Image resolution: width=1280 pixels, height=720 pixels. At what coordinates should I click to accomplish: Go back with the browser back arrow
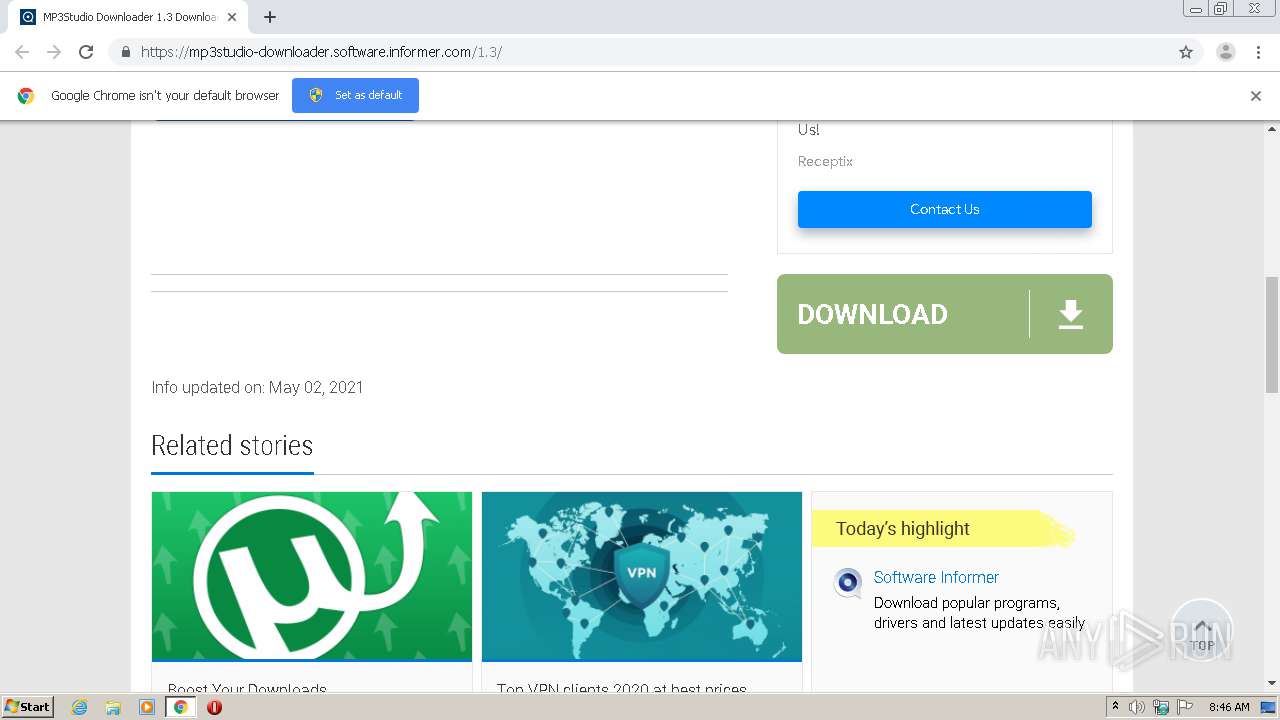coord(22,52)
